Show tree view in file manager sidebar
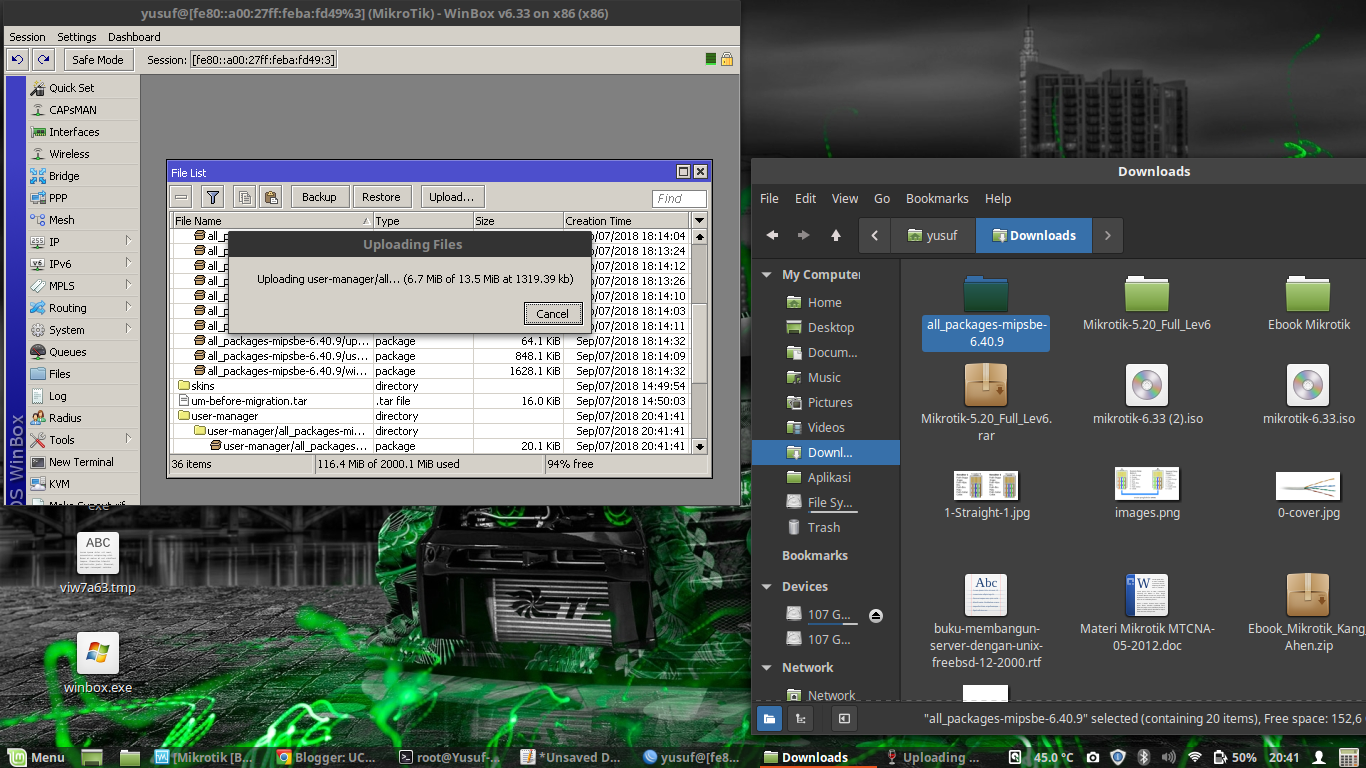 800,718
